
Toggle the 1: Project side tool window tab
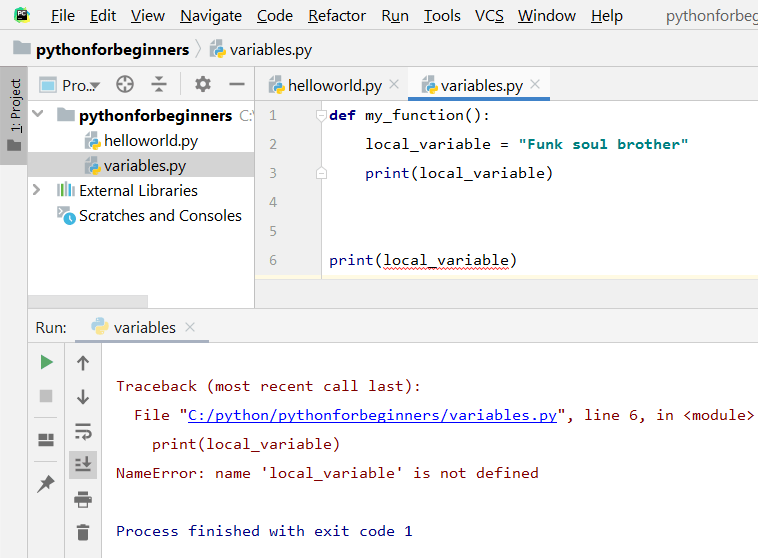(x=15, y=115)
